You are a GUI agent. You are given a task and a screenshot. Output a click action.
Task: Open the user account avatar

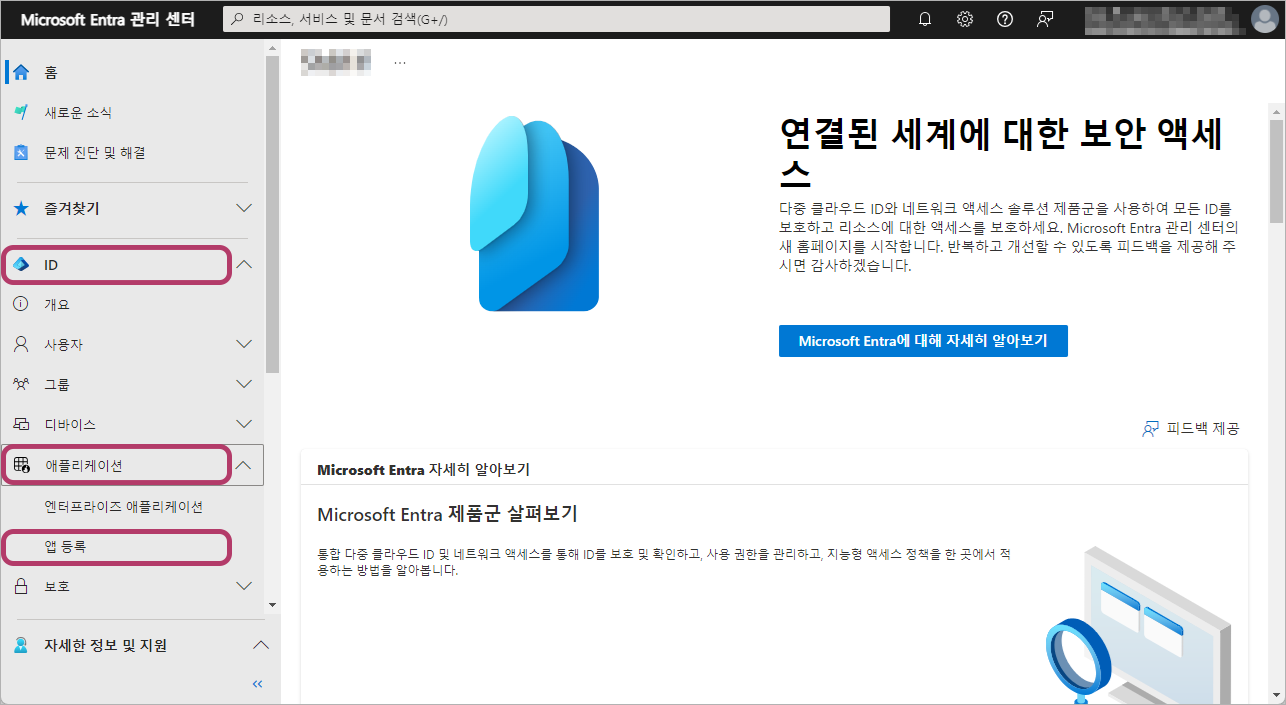click(x=1264, y=19)
